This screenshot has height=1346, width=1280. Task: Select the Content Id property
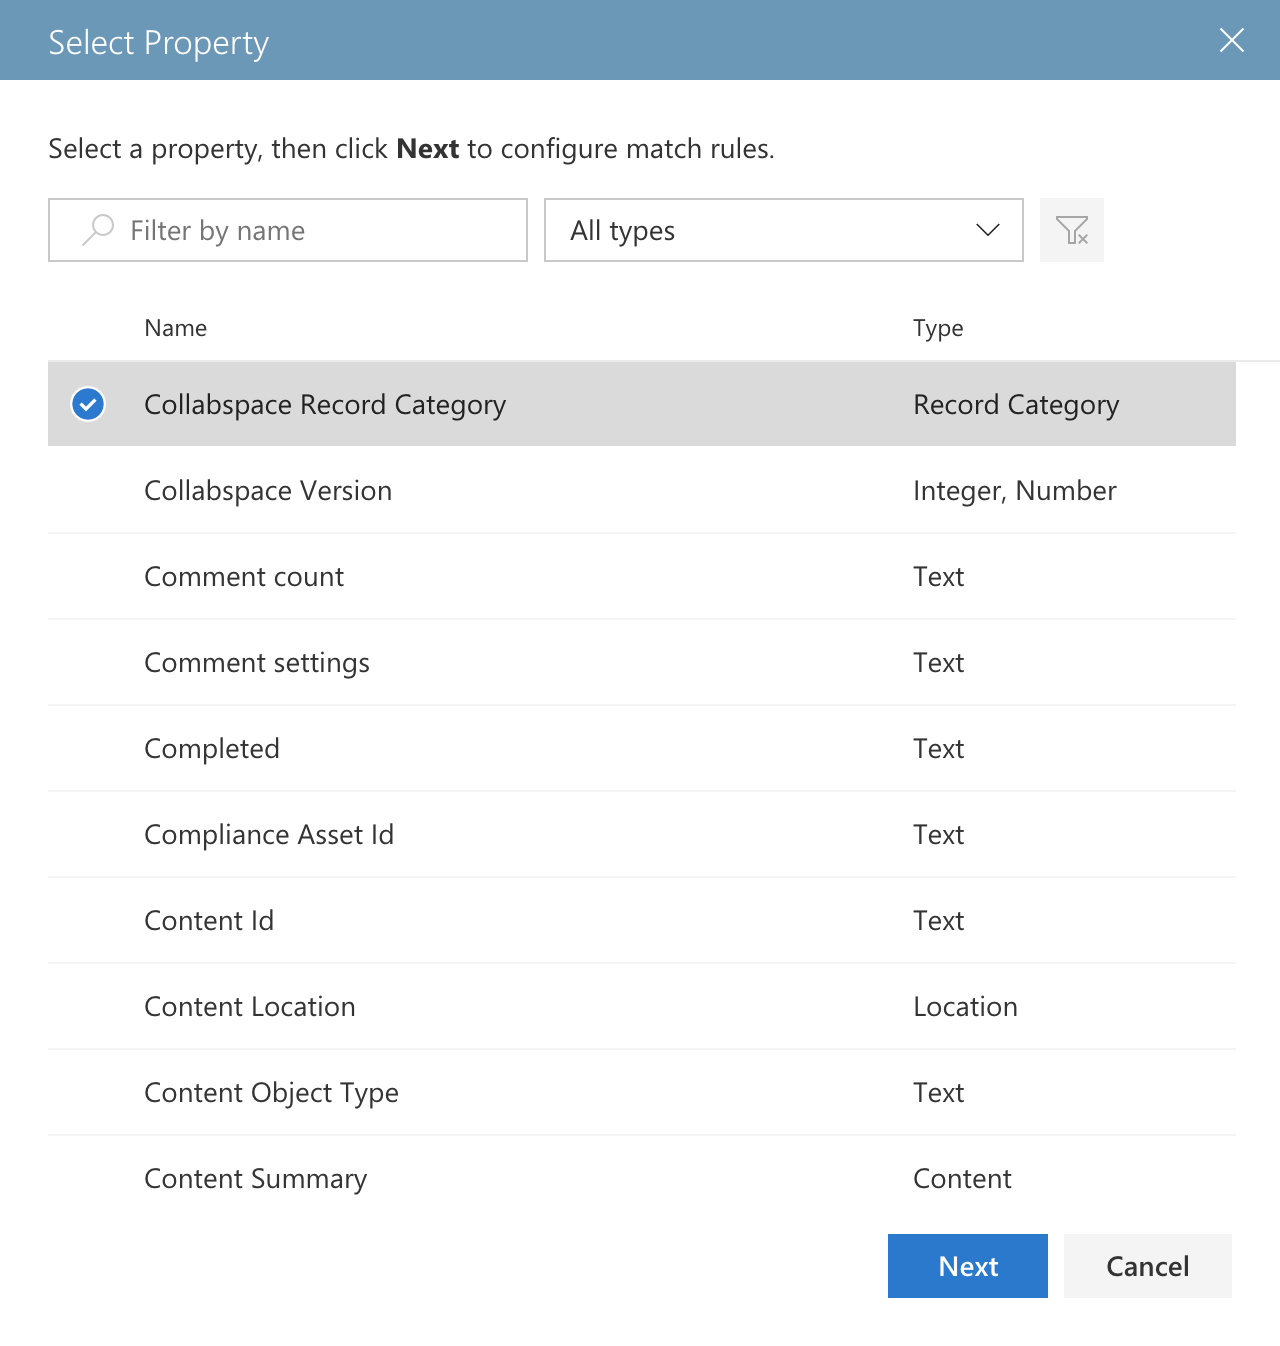(x=642, y=920)
